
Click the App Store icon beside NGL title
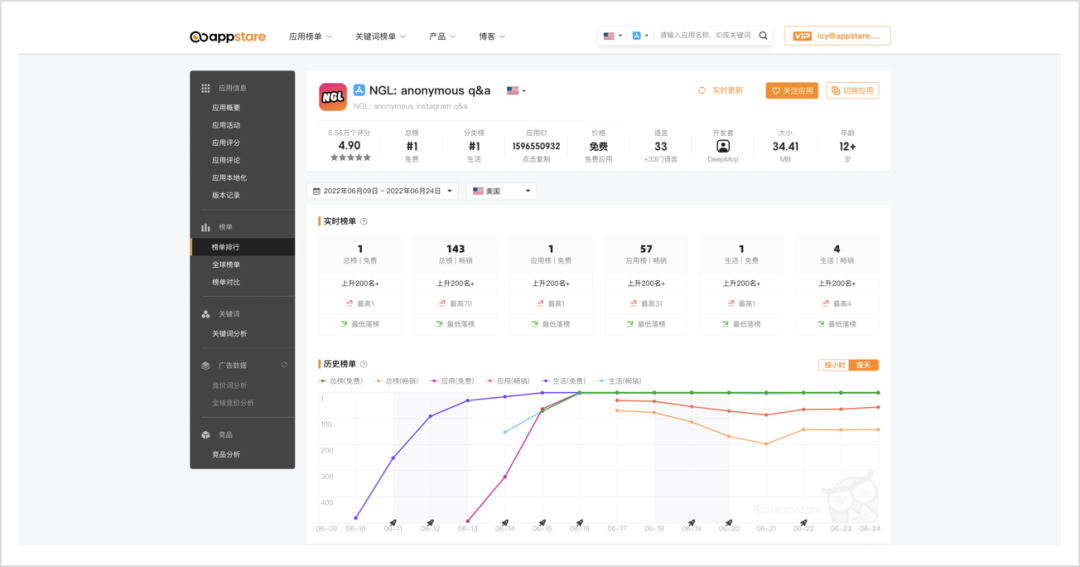(x=359, y=90)
